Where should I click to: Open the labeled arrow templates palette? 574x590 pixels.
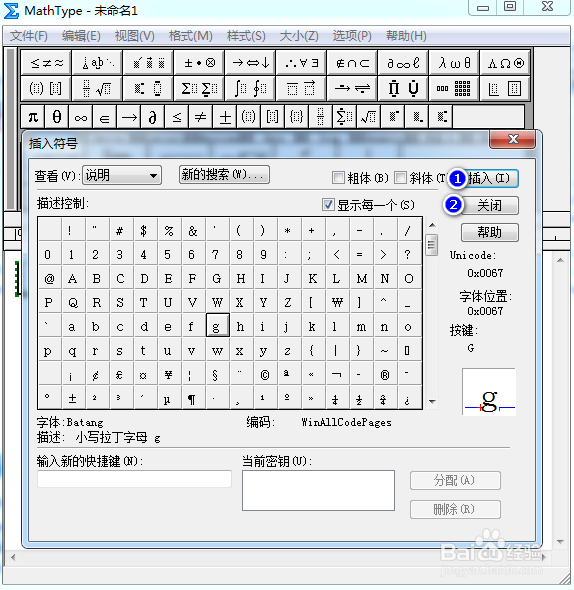pyautogui.click(x=353, y=88)
